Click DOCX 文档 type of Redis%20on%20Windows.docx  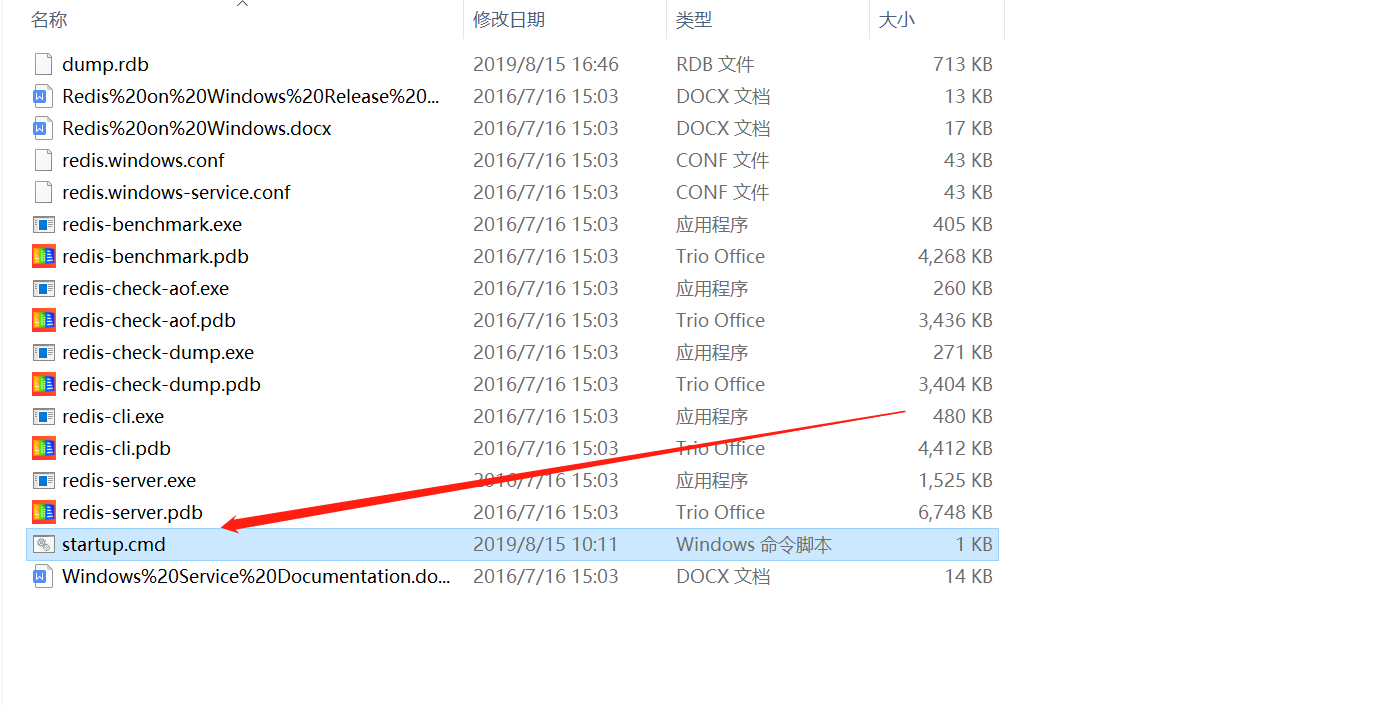723,128
